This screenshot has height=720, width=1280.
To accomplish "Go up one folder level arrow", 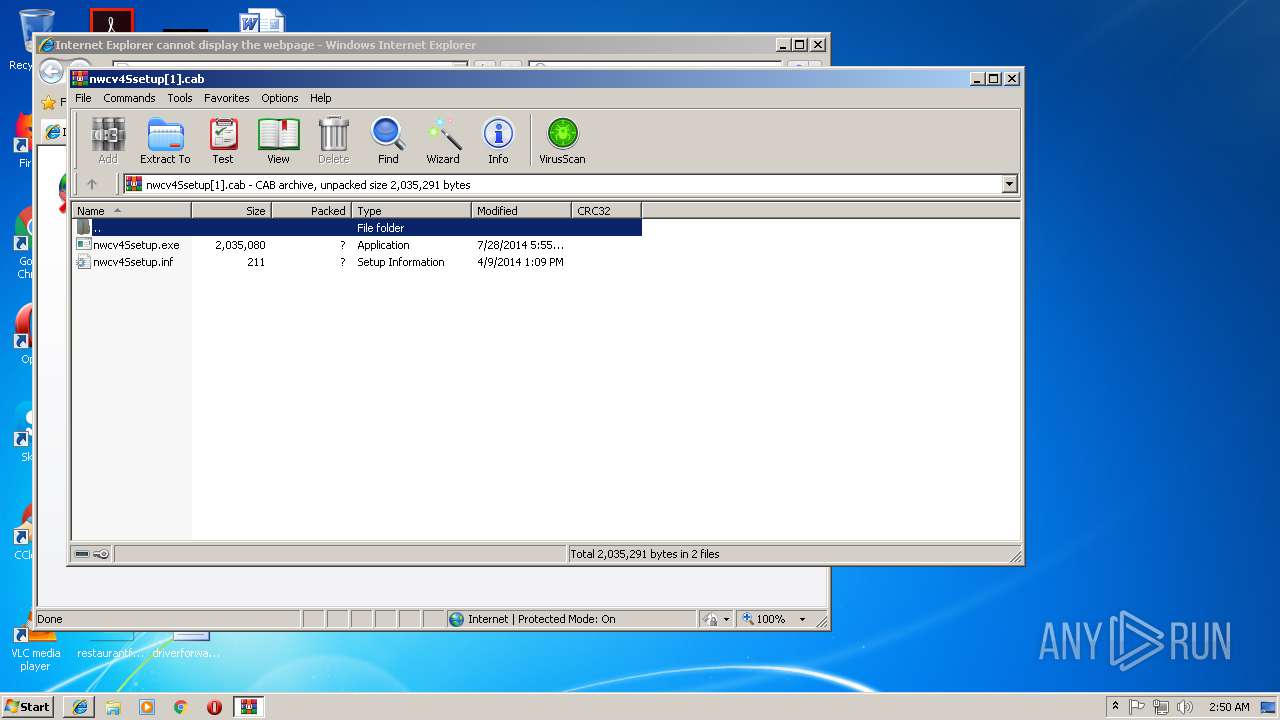I will pos(92,184).
